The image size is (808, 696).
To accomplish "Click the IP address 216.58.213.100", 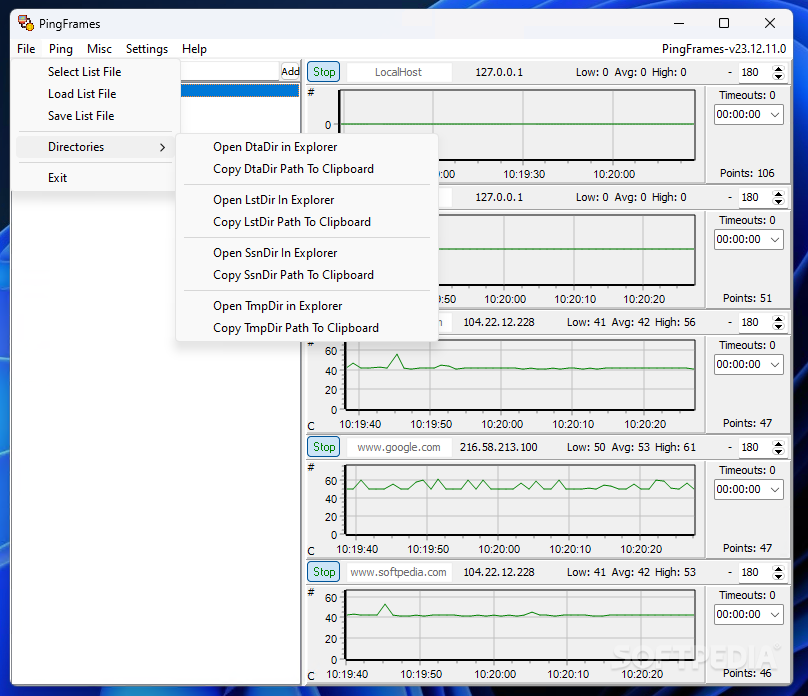I will 498,447.
